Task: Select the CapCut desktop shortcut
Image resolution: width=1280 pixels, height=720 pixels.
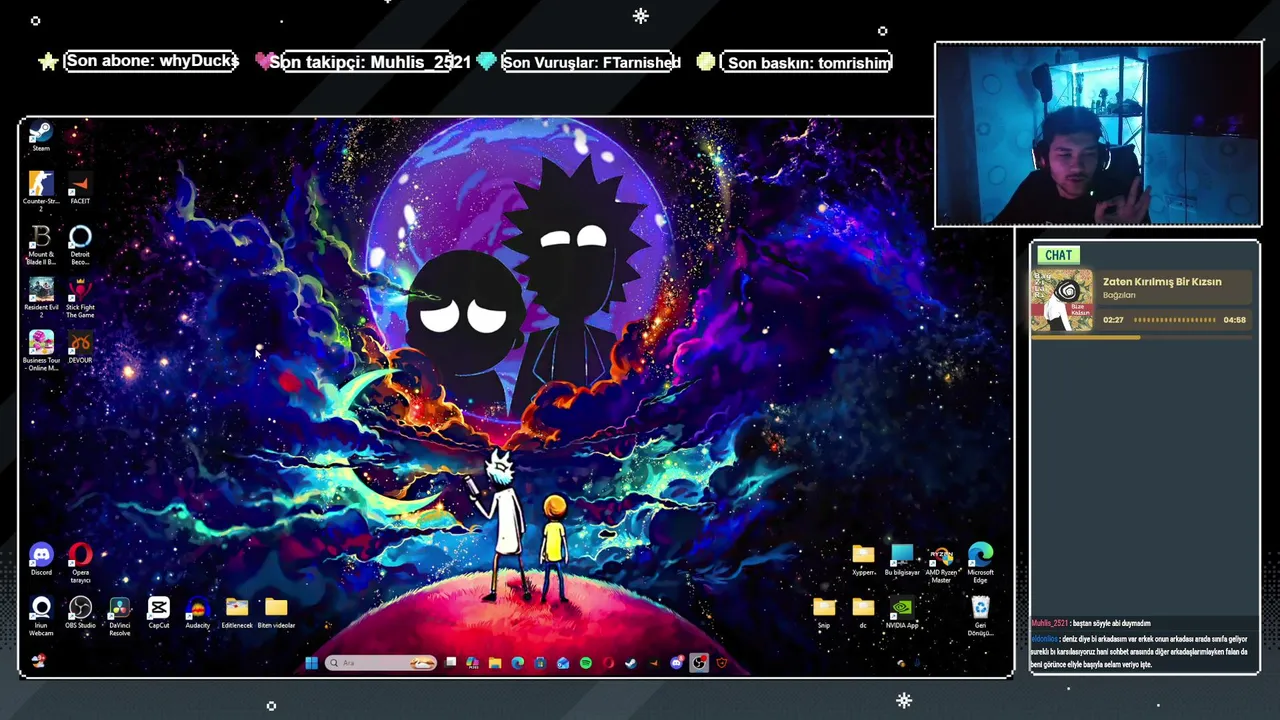Action: (x=158, y=612)
